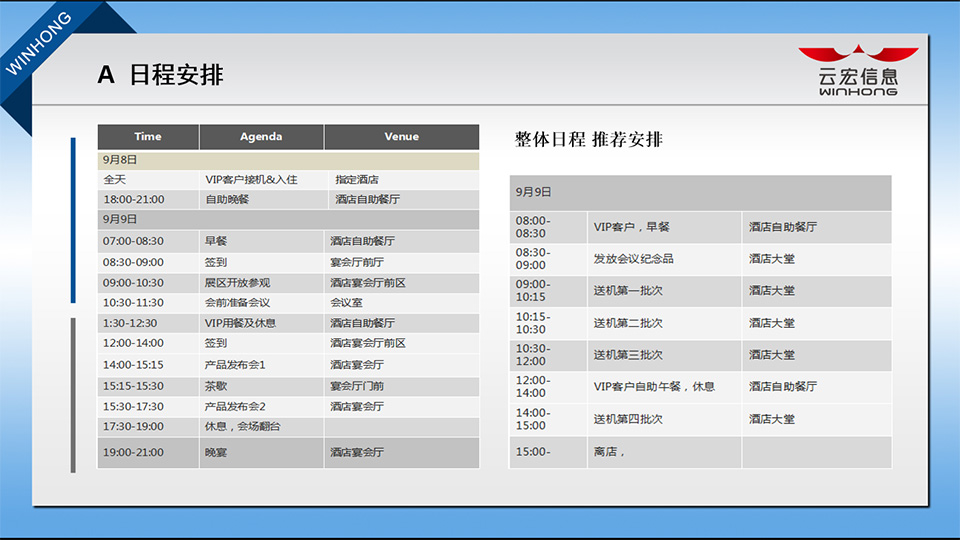Click the 茶歇 agenda cell

point(216,386)
